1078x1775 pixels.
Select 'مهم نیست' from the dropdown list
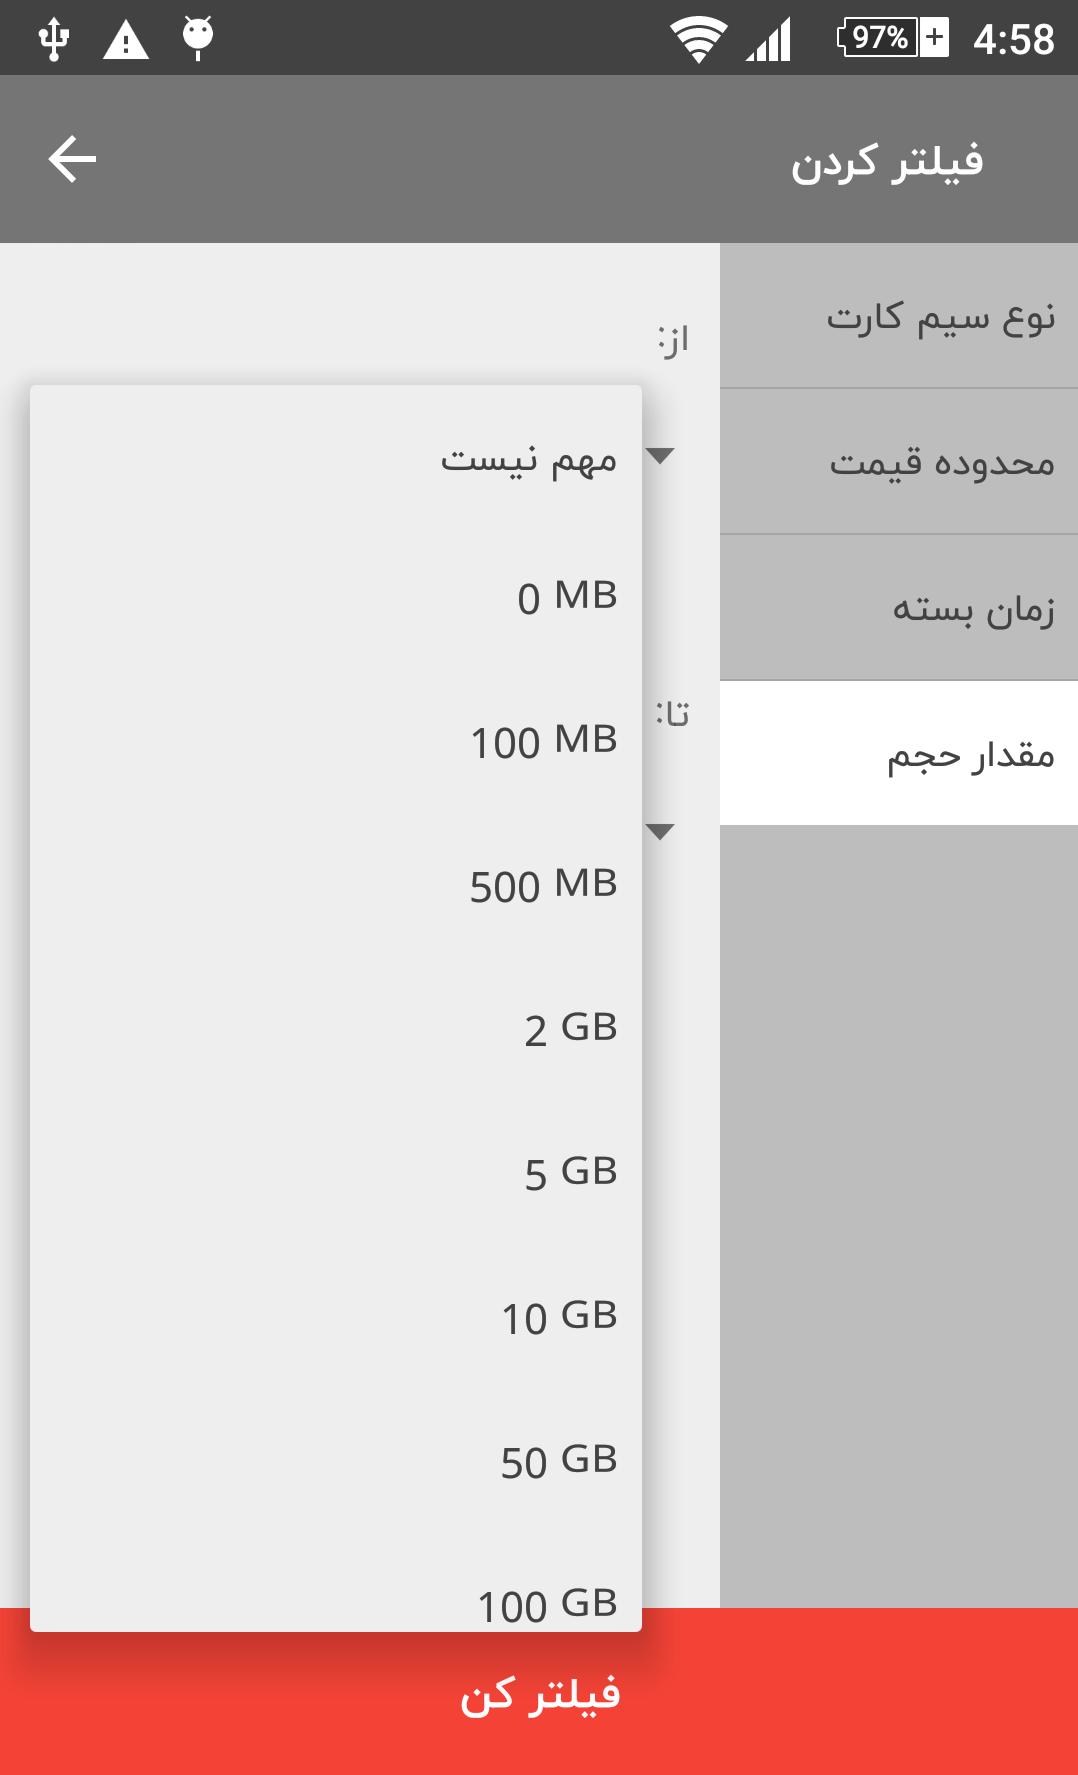[x=336, y=460]
